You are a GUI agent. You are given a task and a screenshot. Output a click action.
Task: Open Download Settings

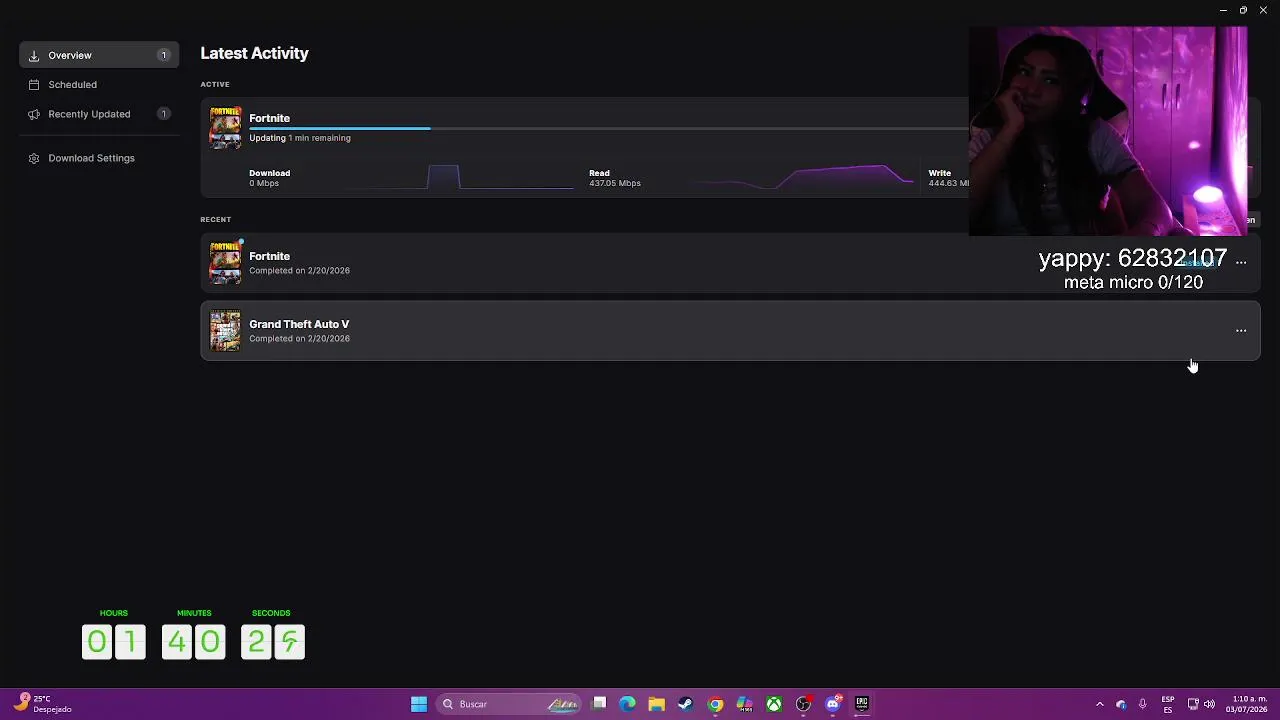(x=91, y=158)
